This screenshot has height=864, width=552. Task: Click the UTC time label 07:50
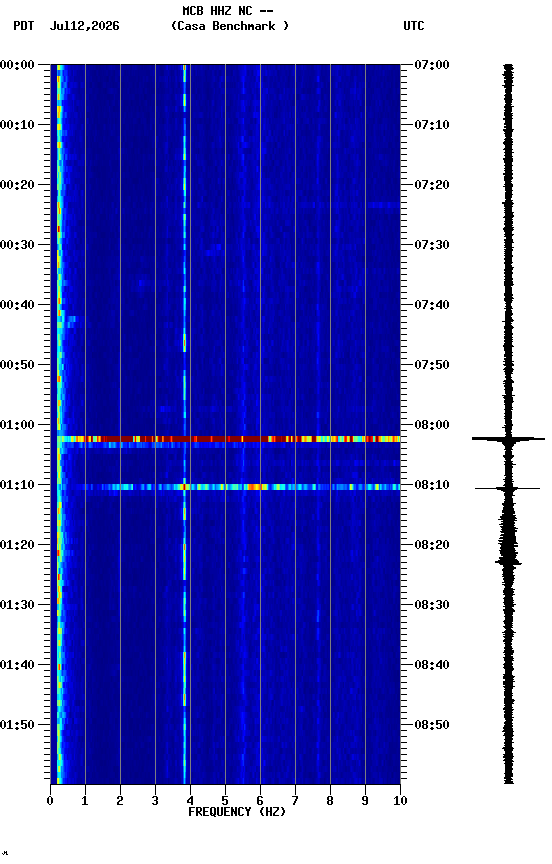[432, 365]
